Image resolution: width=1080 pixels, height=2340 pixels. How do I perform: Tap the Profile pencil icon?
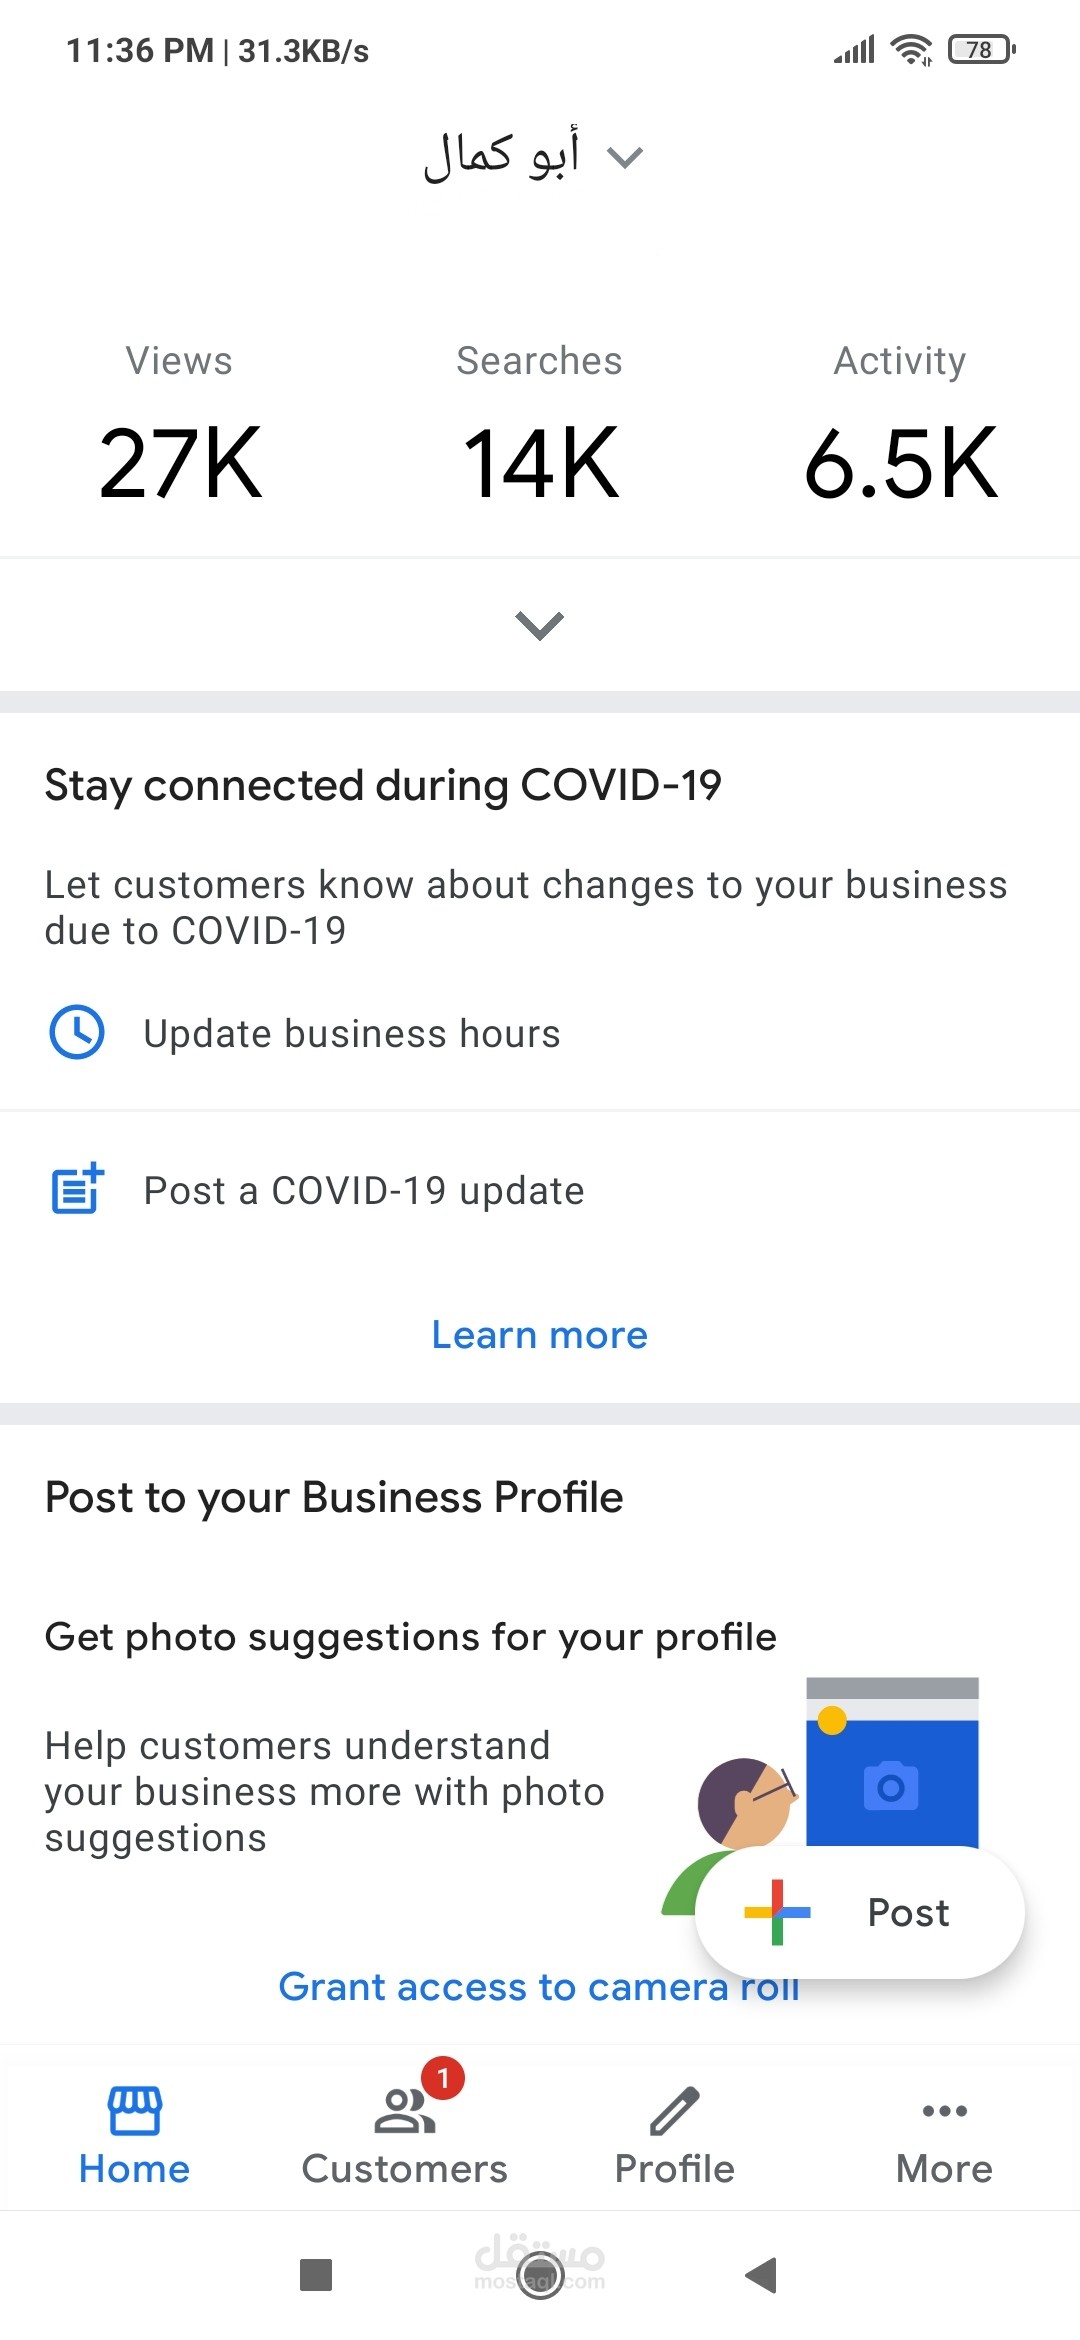tap(675, 2110)
